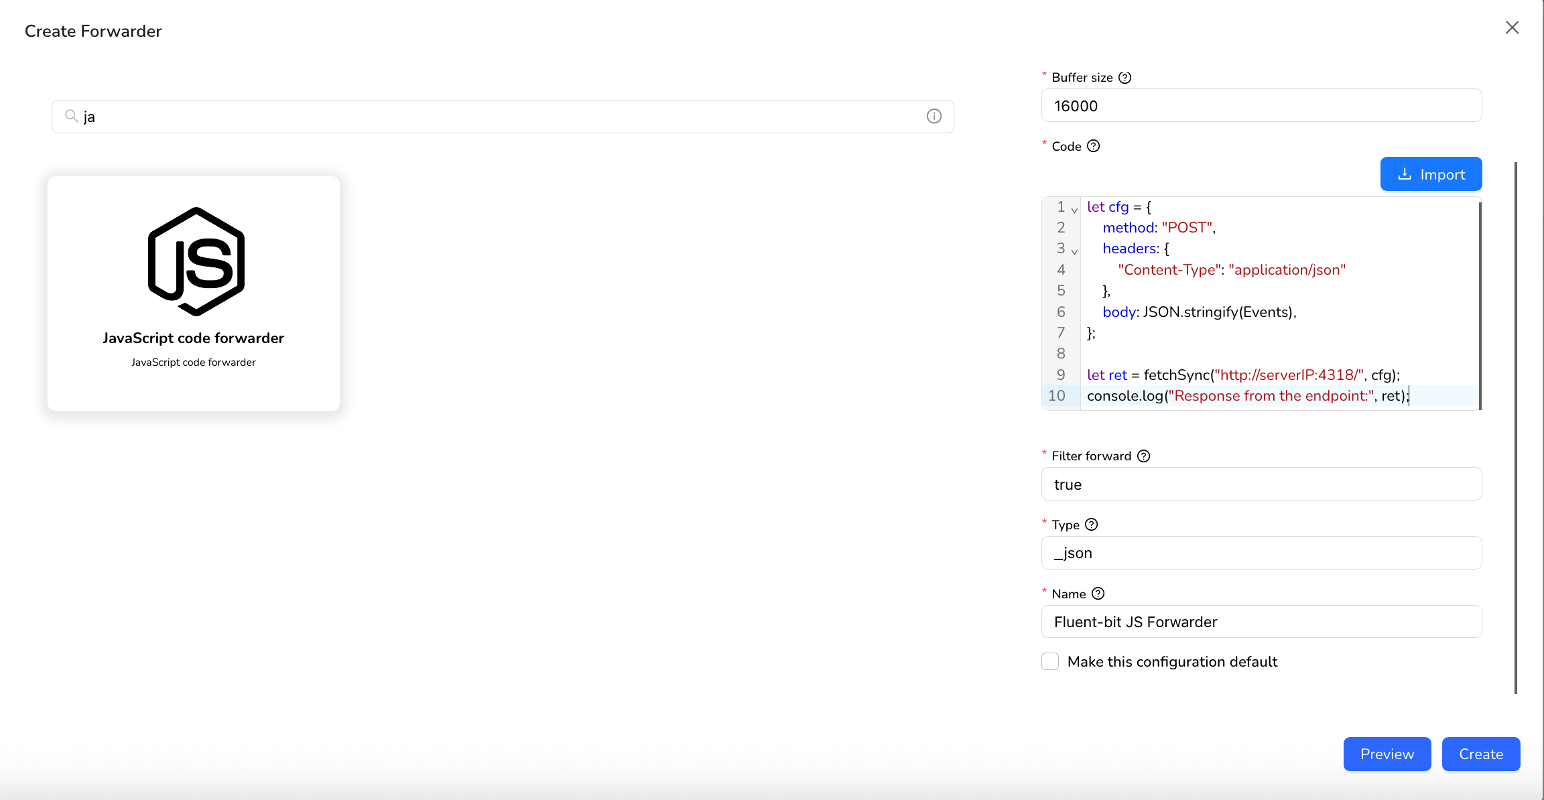Viewport: 1544px width, 800px height.
Task: Select the JavaScript code forwarder card
Action: point(194,293)
